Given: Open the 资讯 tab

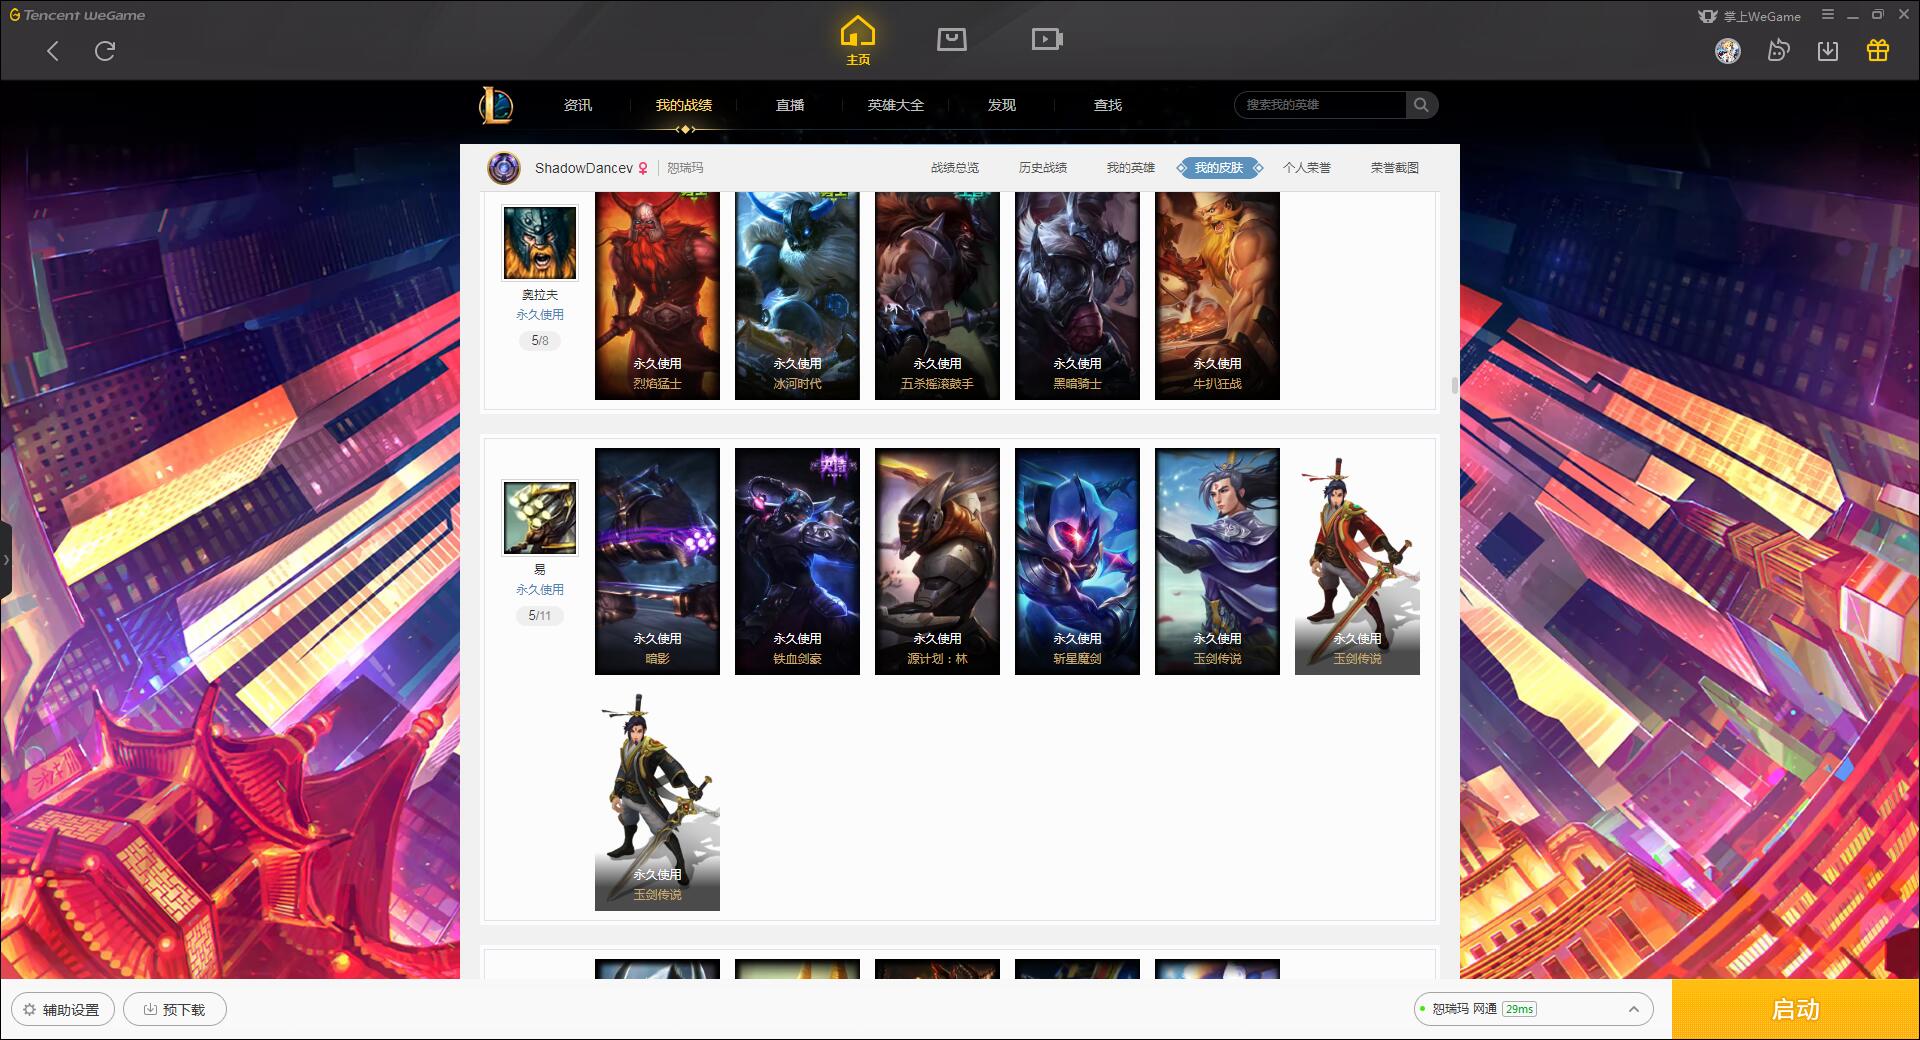Looking at the screenshot, I should 578,105.
